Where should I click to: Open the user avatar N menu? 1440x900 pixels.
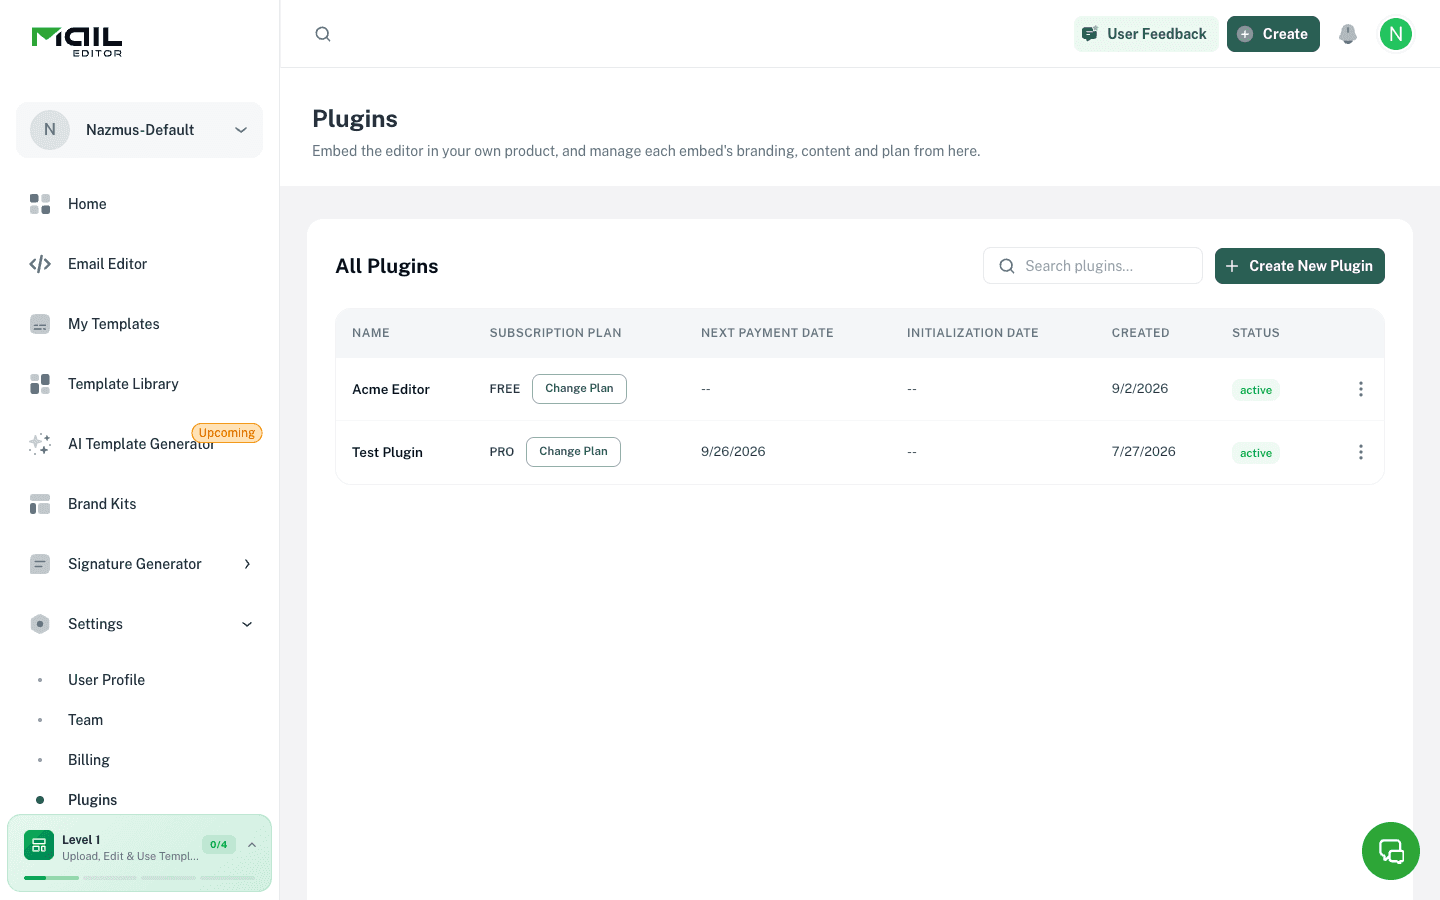click(1396, 34)
